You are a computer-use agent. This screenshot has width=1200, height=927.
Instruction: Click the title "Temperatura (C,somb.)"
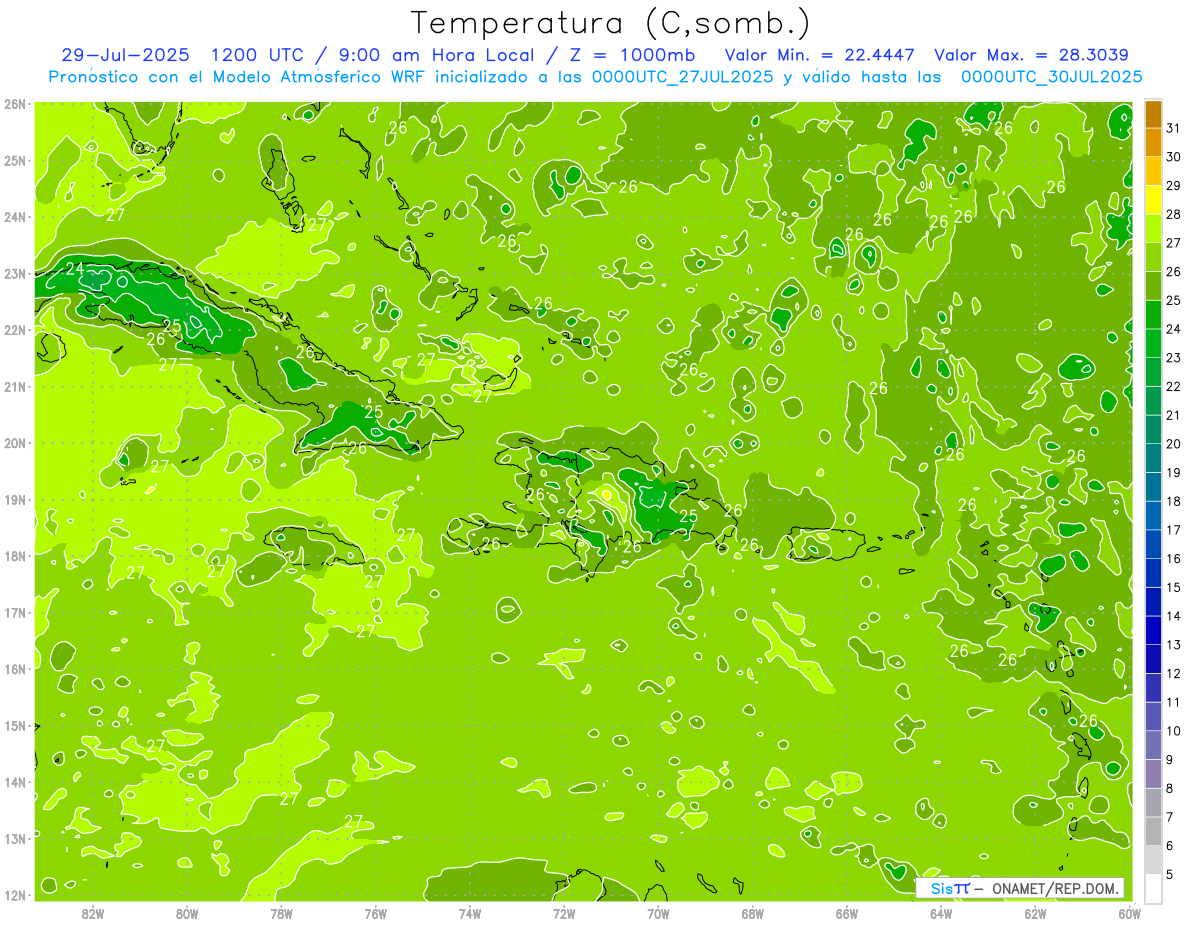(x=611, y=23)
